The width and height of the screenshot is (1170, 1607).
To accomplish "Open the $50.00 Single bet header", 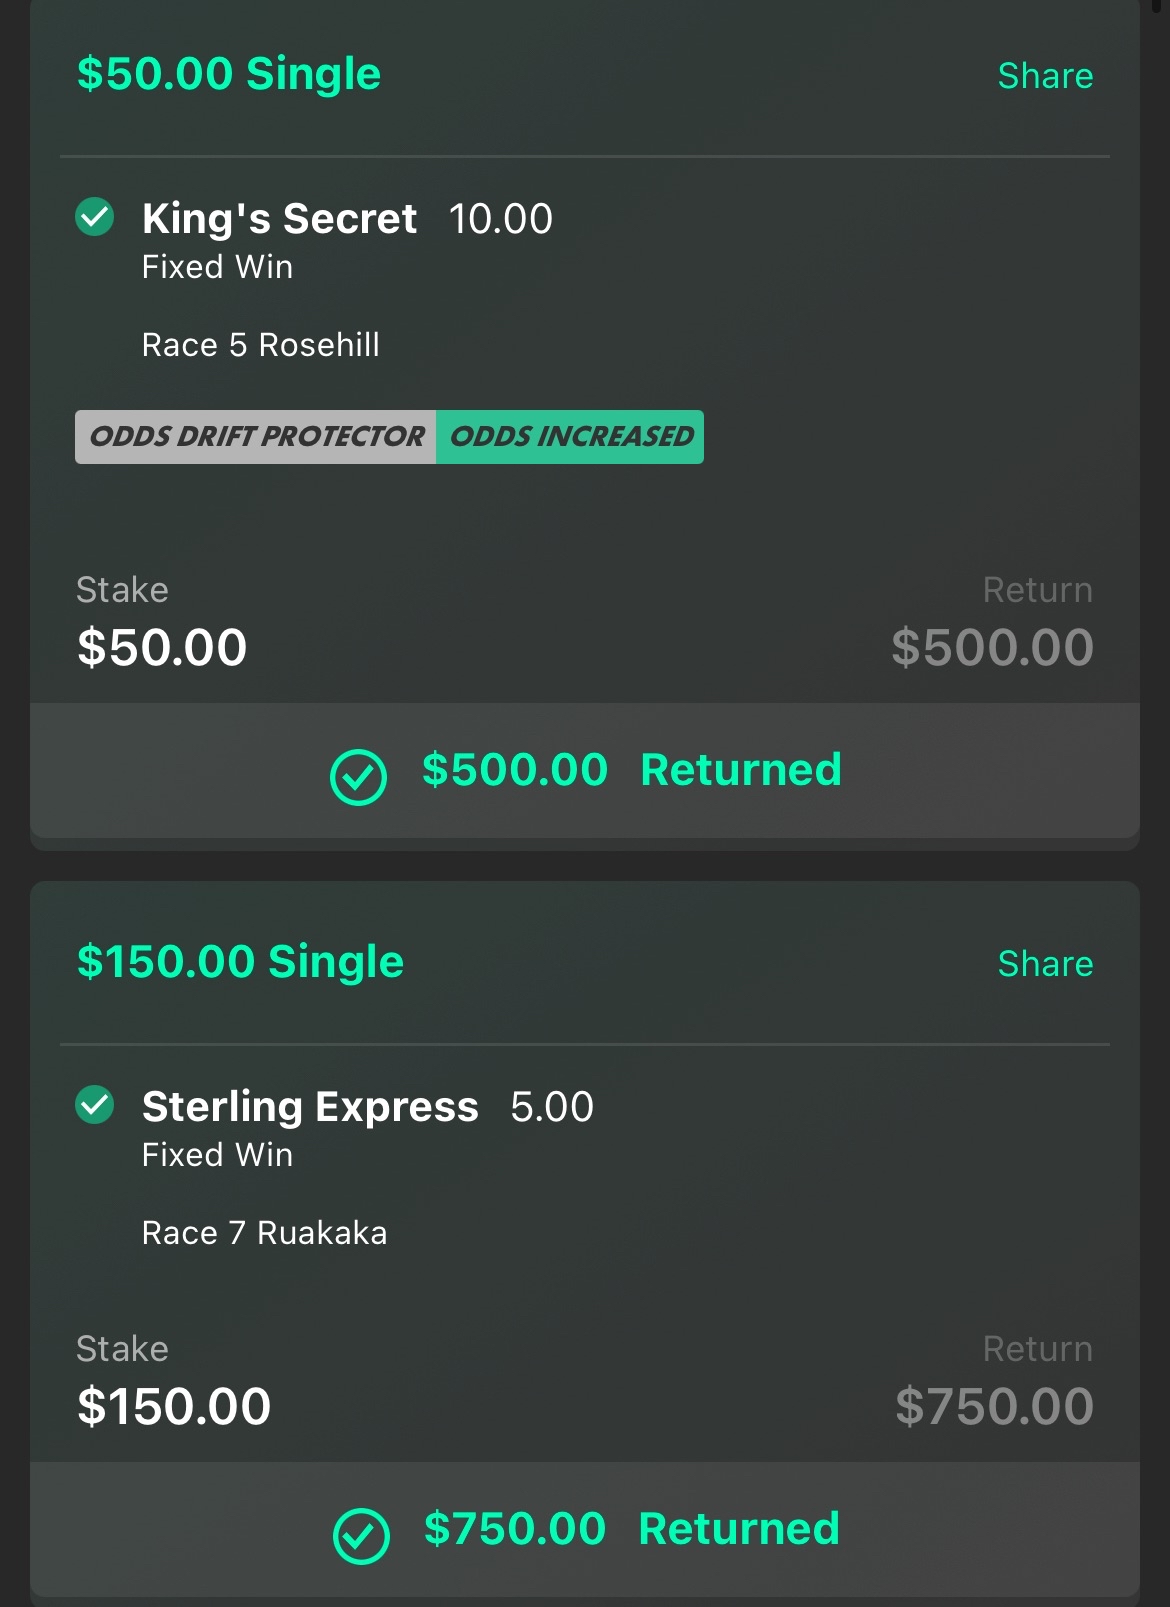I will coord(229,74).
